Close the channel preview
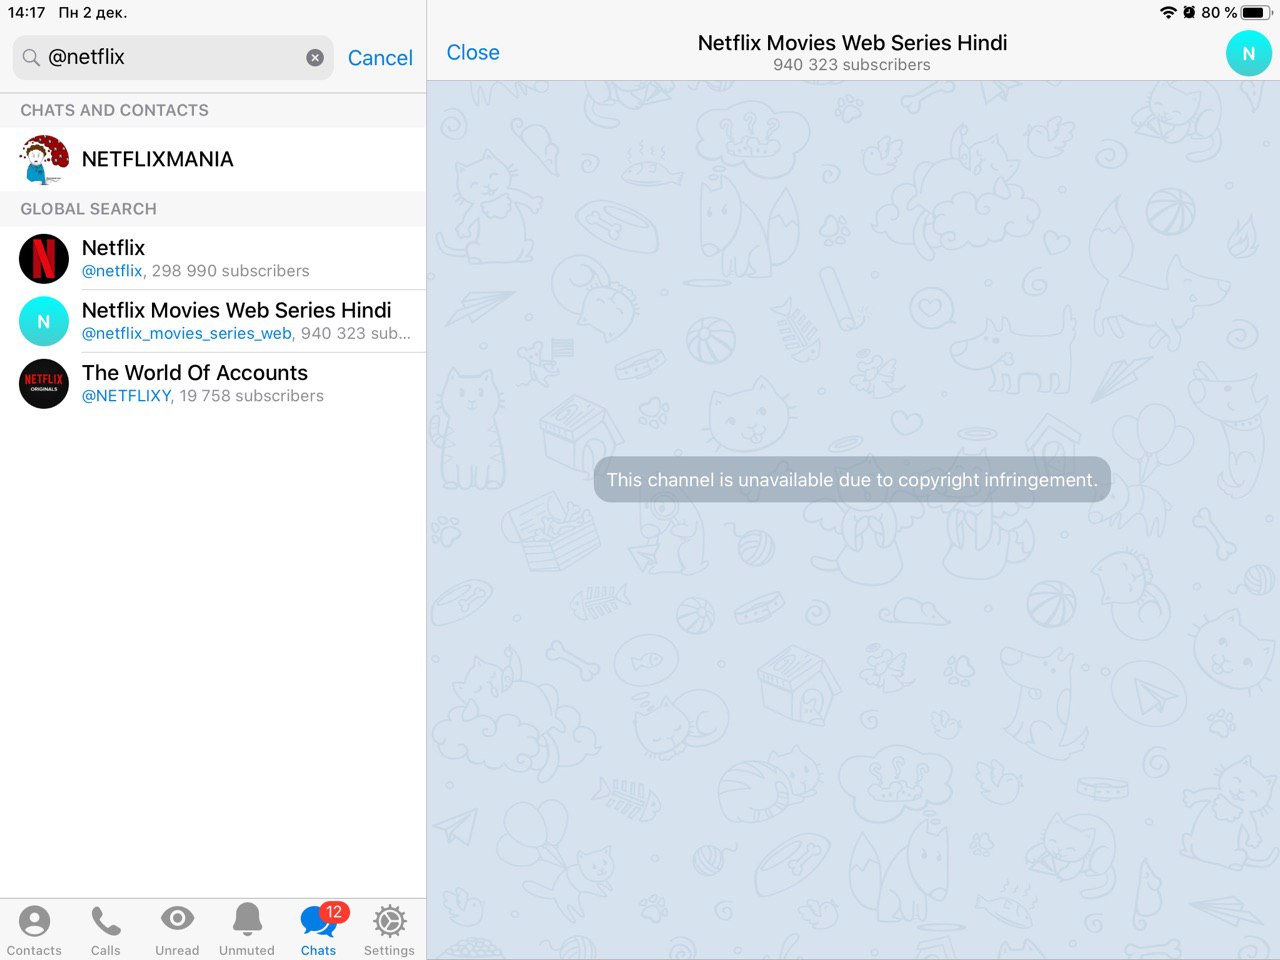 pyautogui.click(x=473, y=53)
